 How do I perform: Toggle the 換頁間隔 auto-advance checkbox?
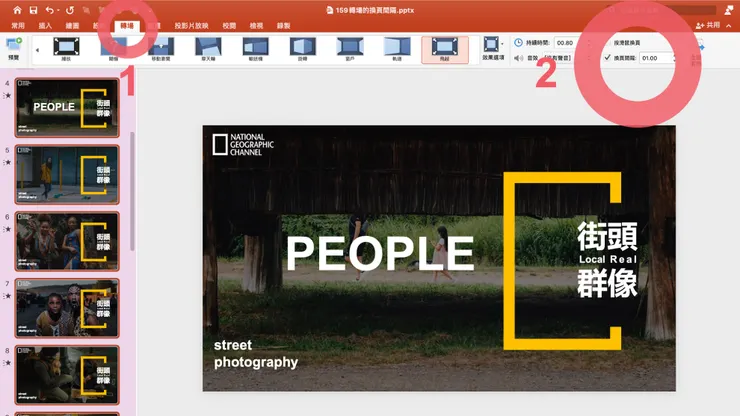(607, 58)
